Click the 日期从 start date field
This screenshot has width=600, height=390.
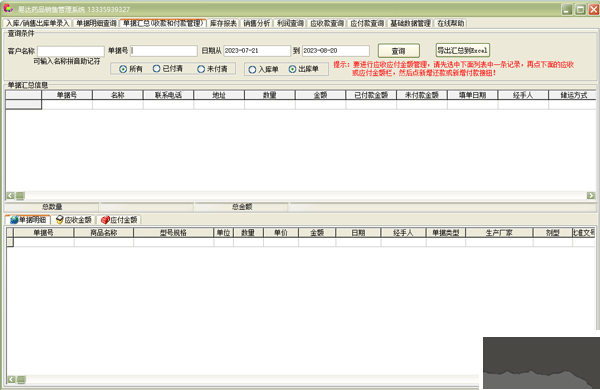click(257, 51)
